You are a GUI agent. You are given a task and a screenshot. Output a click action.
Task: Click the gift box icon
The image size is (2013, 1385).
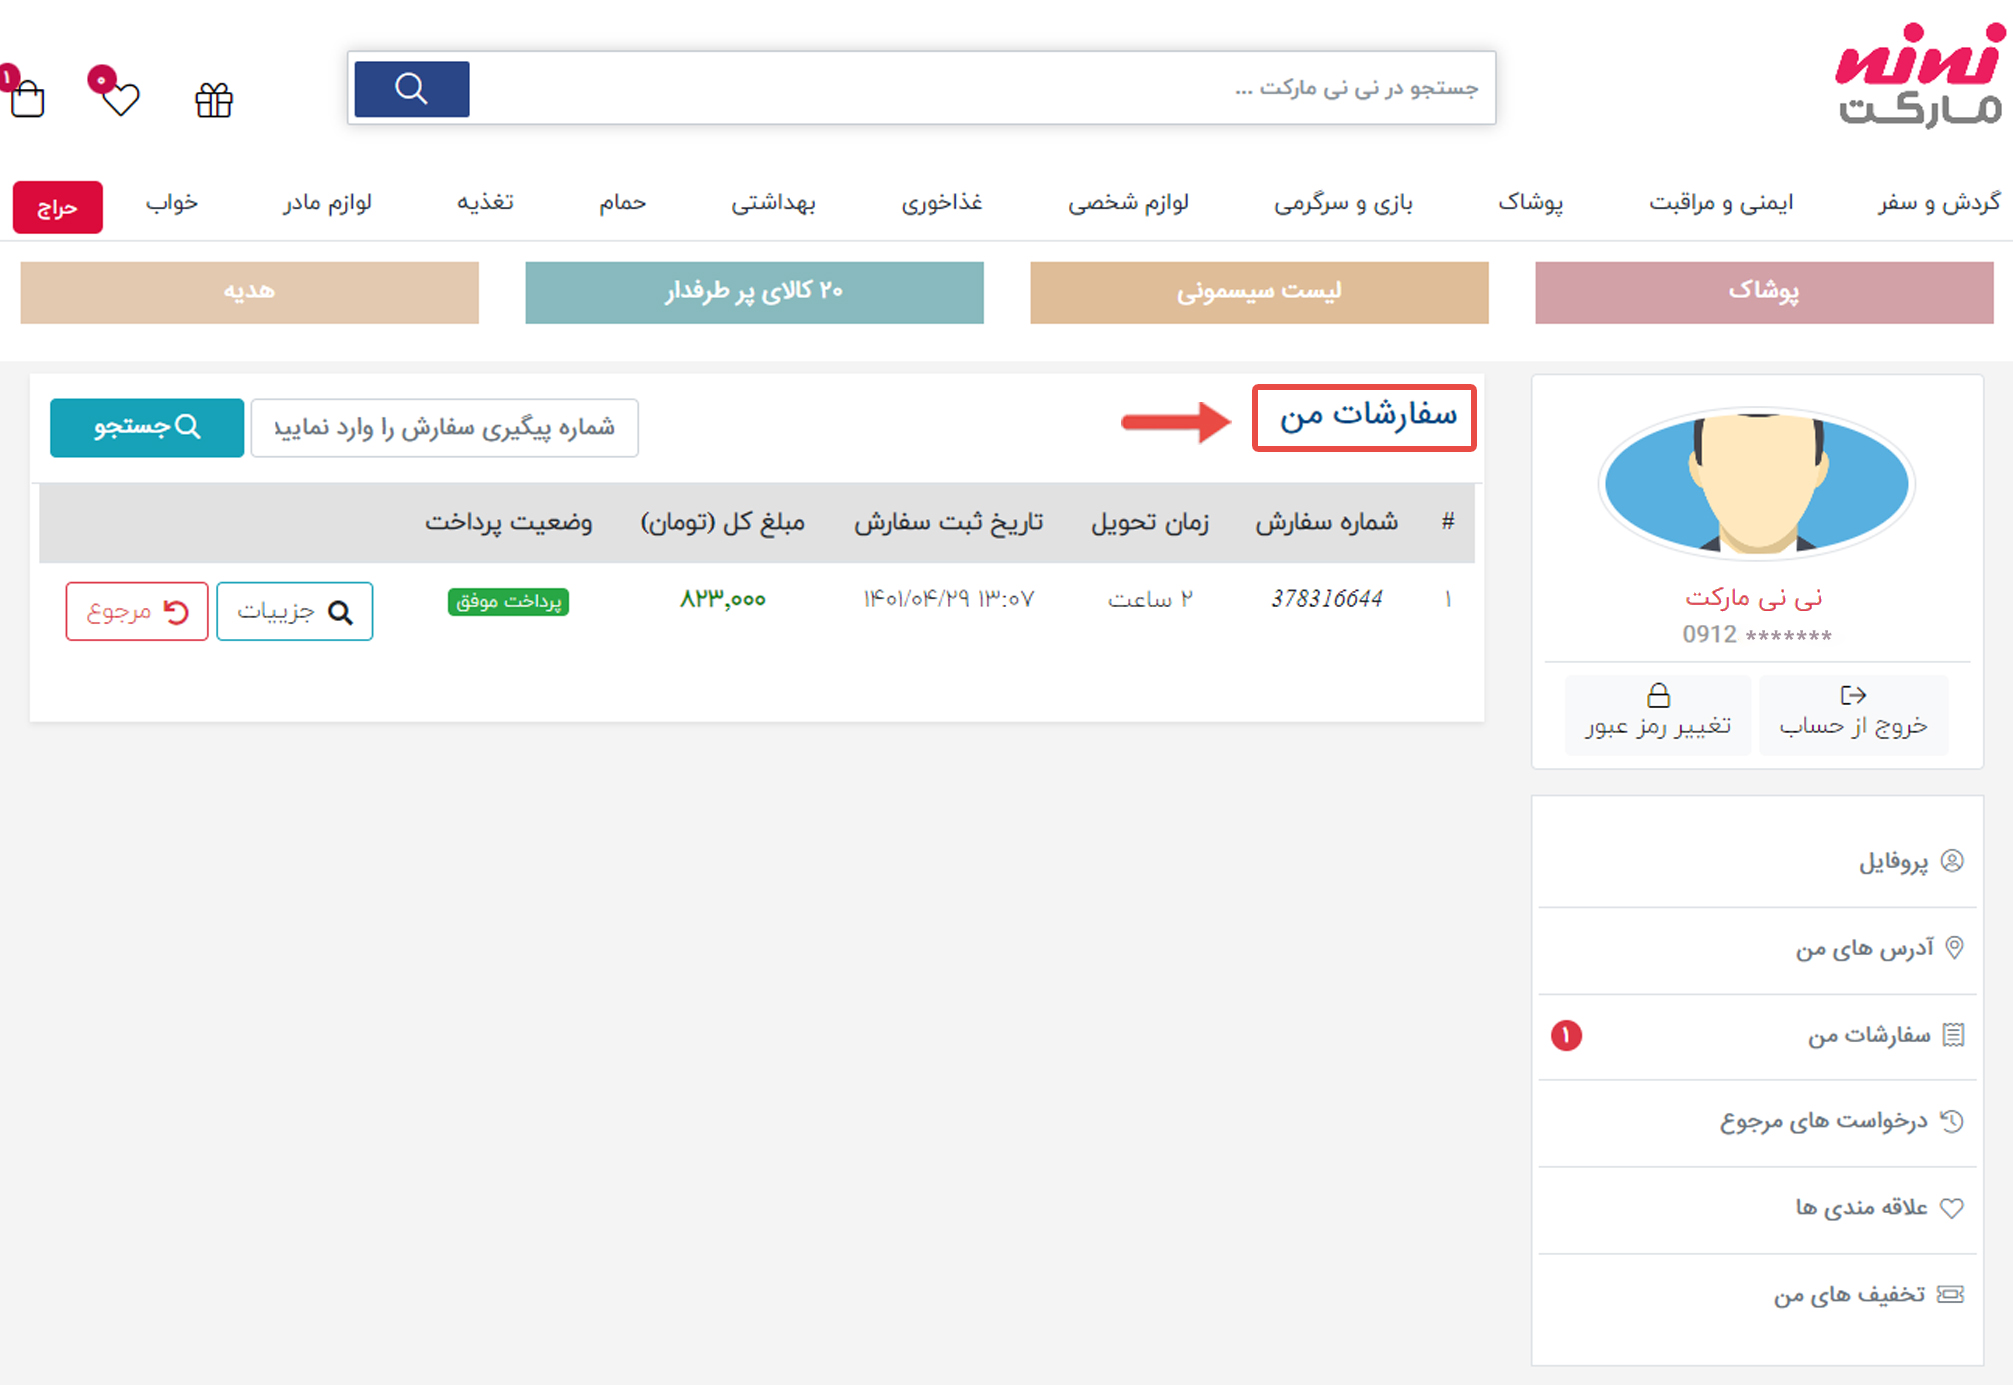[x=214, y=99]
